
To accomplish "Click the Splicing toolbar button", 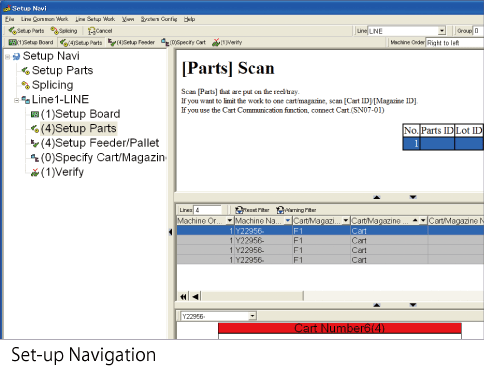I will [64, 31].
